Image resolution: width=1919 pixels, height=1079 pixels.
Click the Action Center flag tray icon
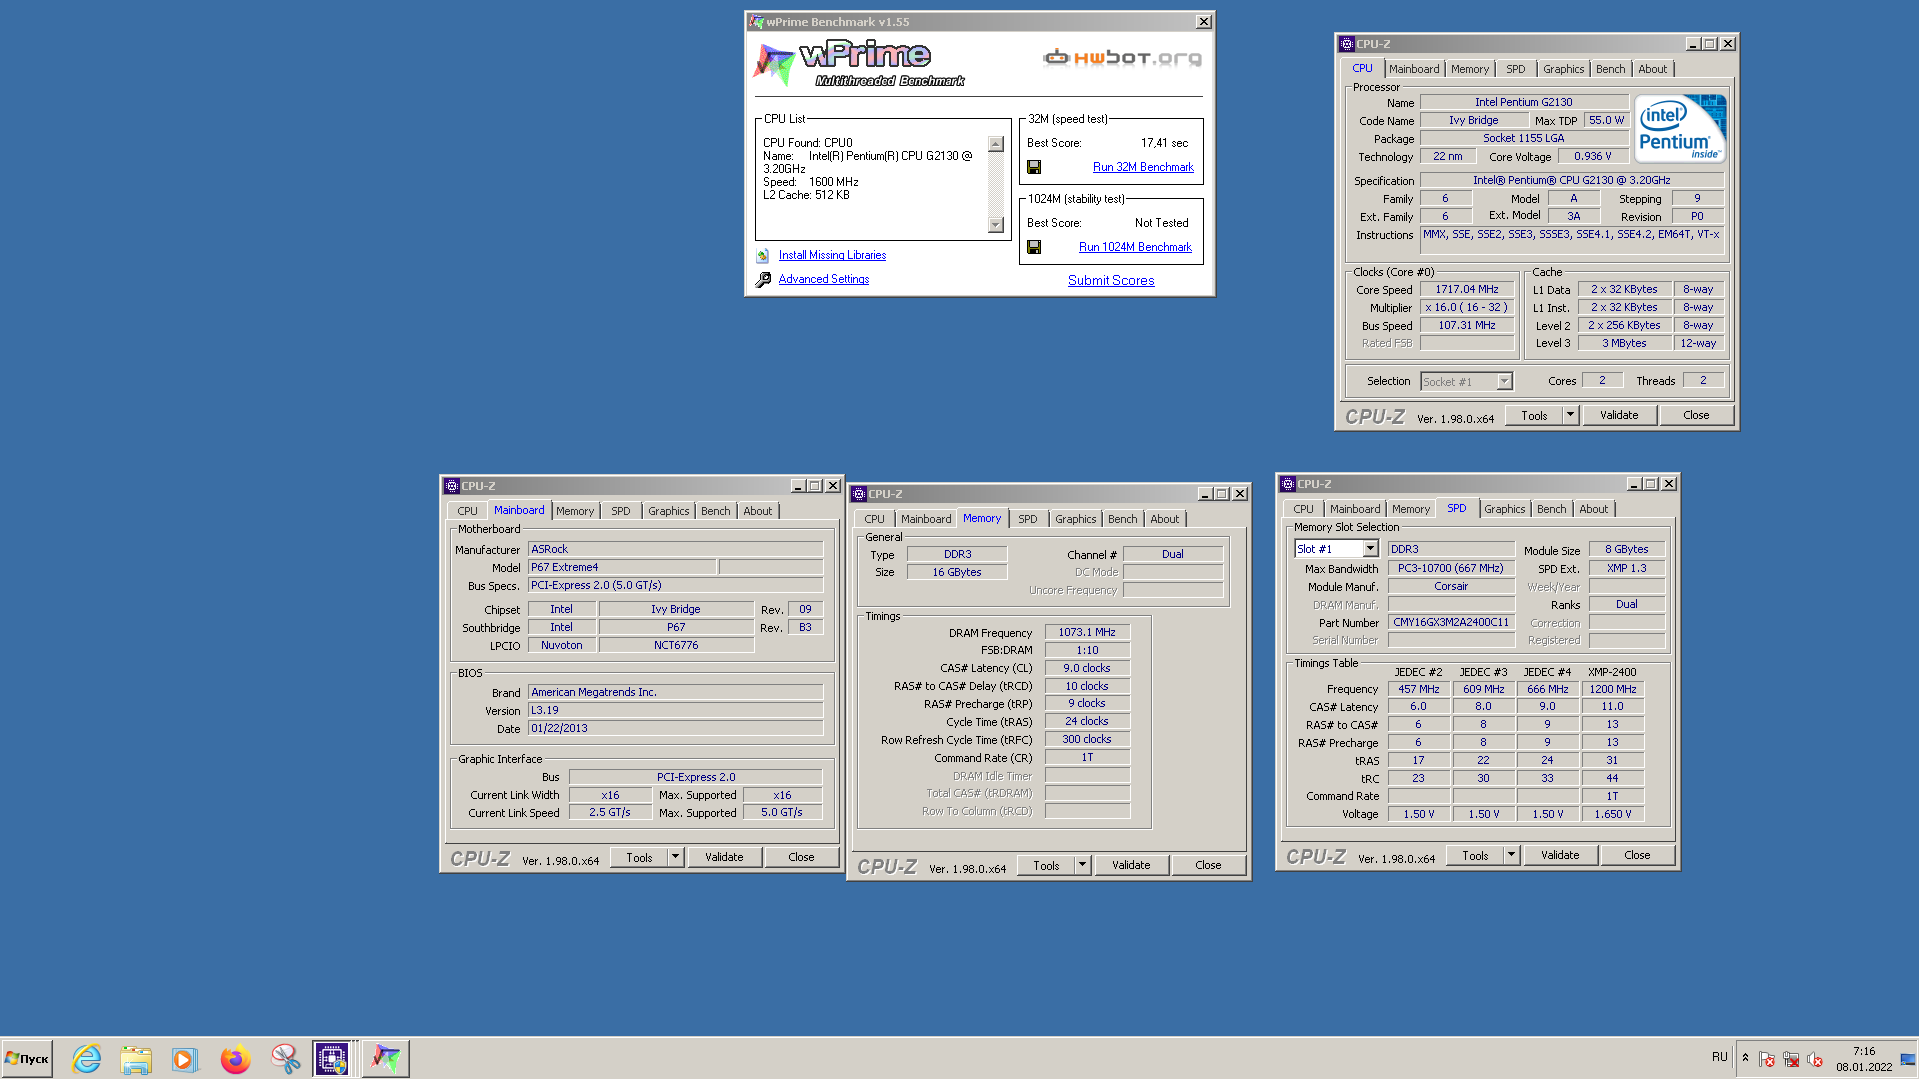pyautogui.click(x=1767, y=1059)
